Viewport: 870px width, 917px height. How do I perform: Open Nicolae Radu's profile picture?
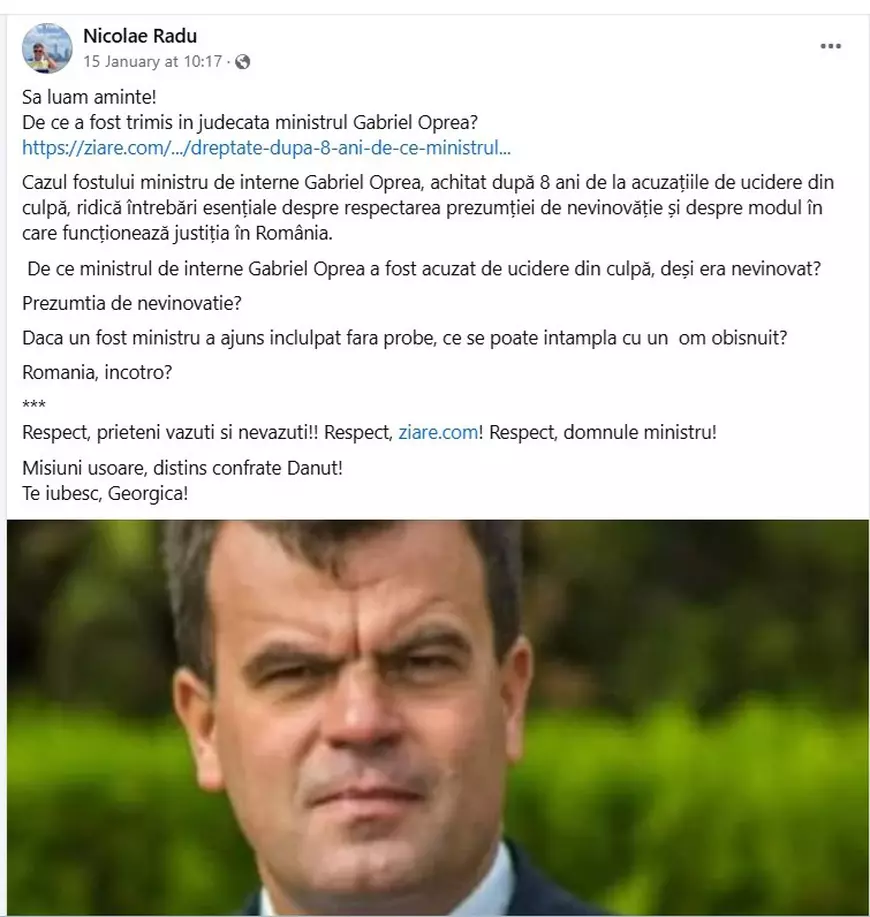click(47, 49)
